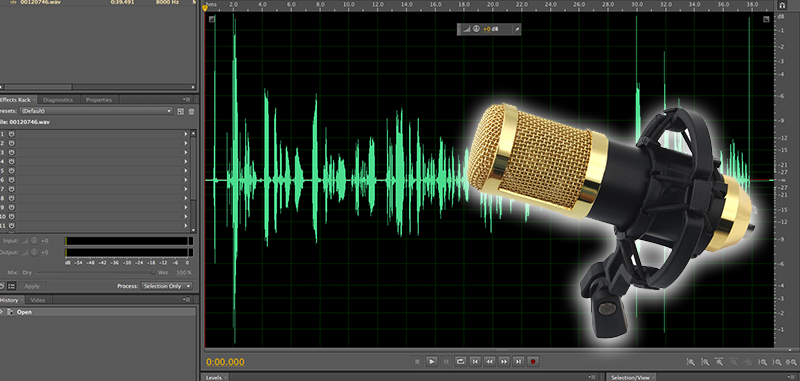Save effects rack preset icon
This screenshot has height=381, width=800.
pyautogui.click(x=181, y=111)
